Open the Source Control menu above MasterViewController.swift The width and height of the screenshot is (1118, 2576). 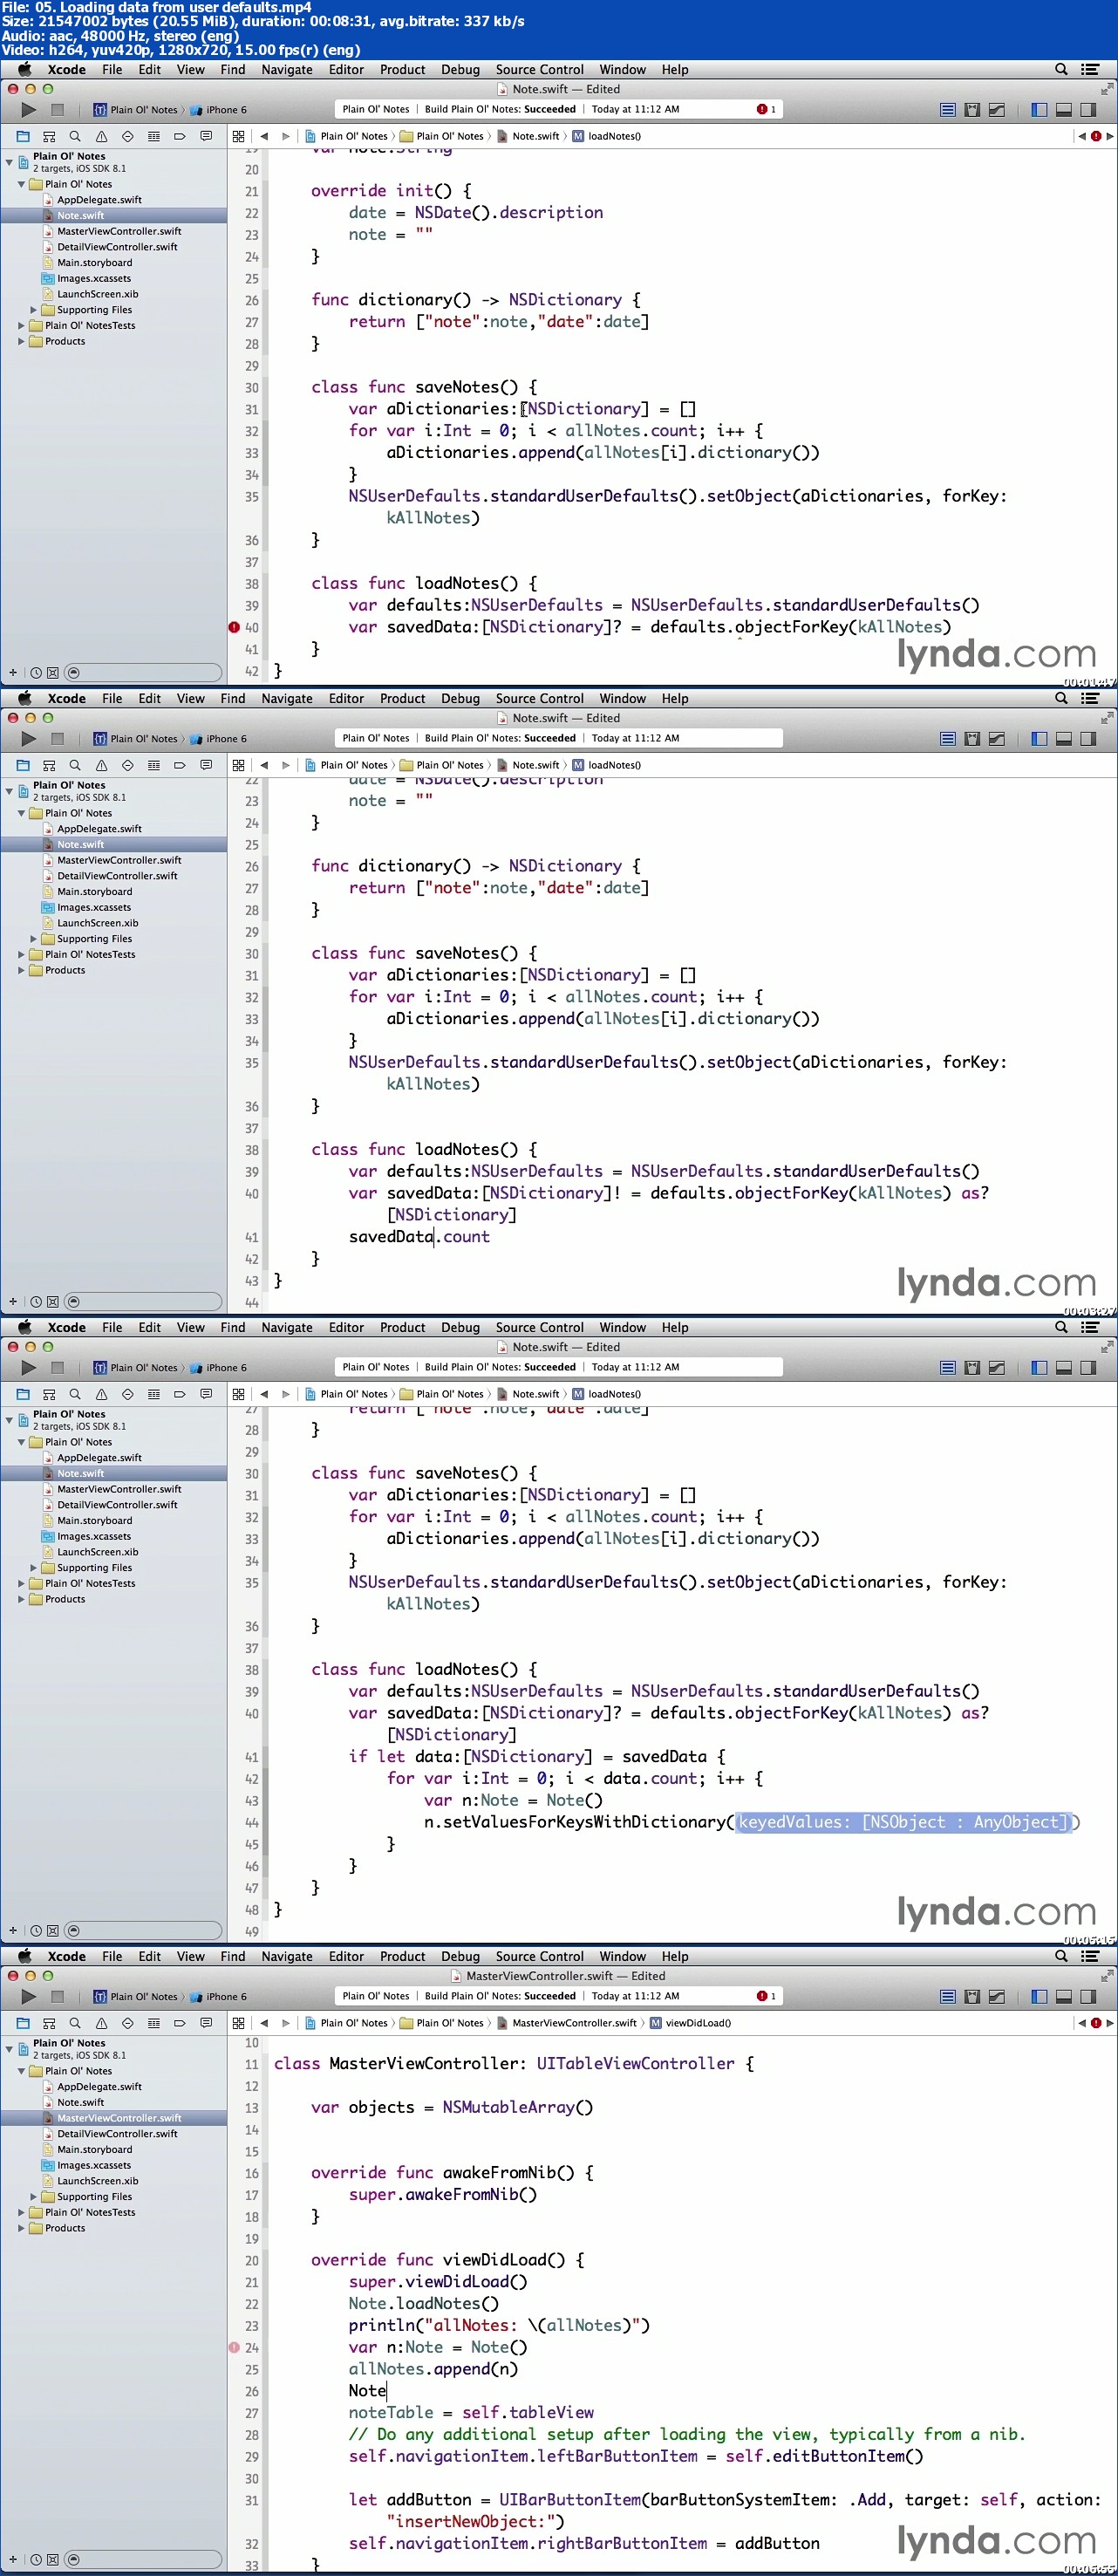tap(539, 1956)
